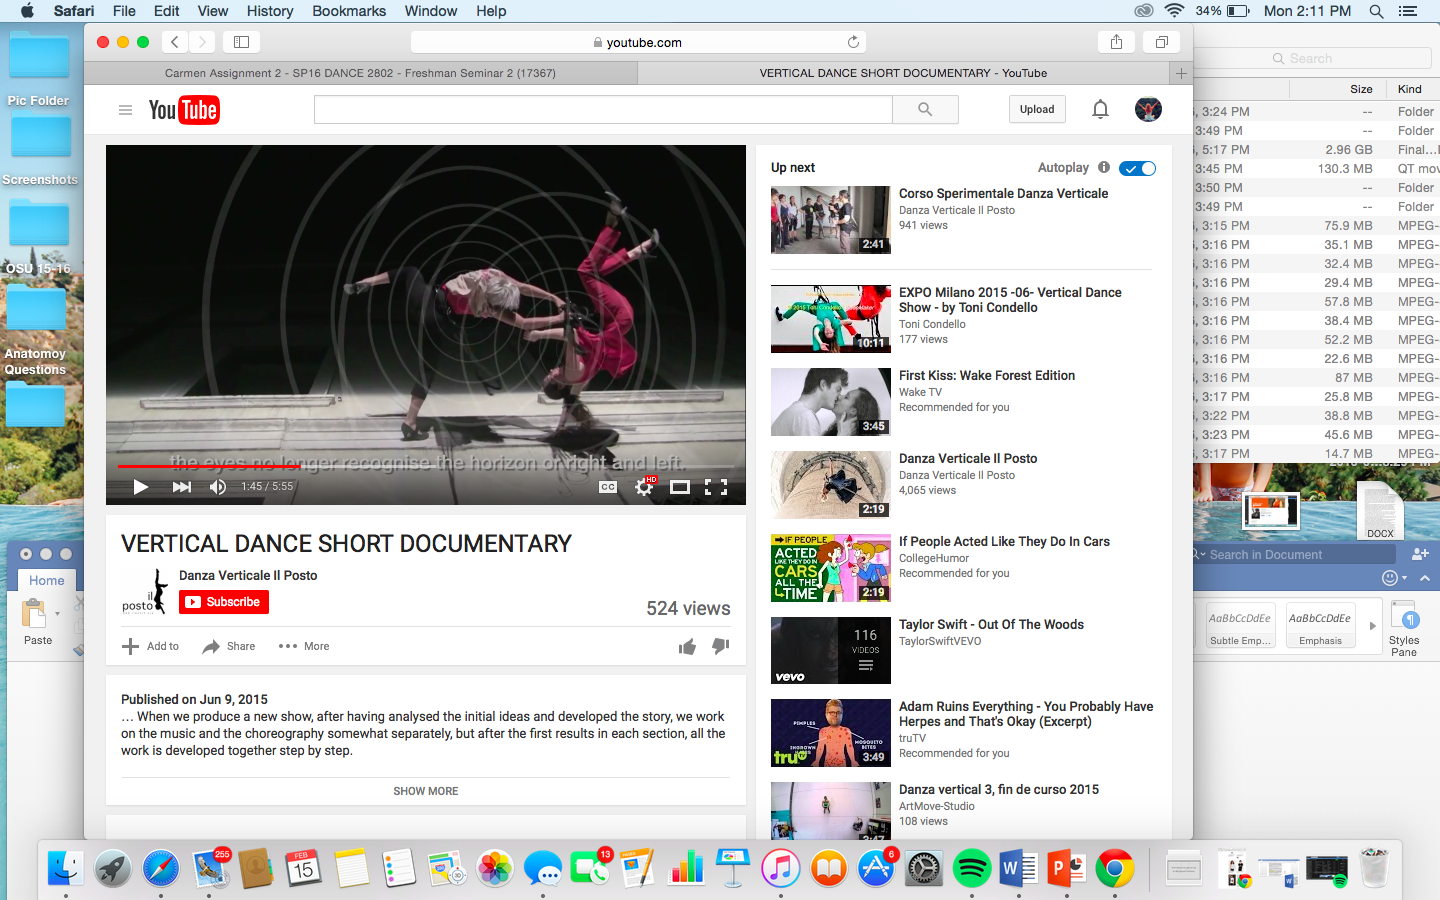
Task: Click the thumbs down dislike icon
Action: [720, 647]
